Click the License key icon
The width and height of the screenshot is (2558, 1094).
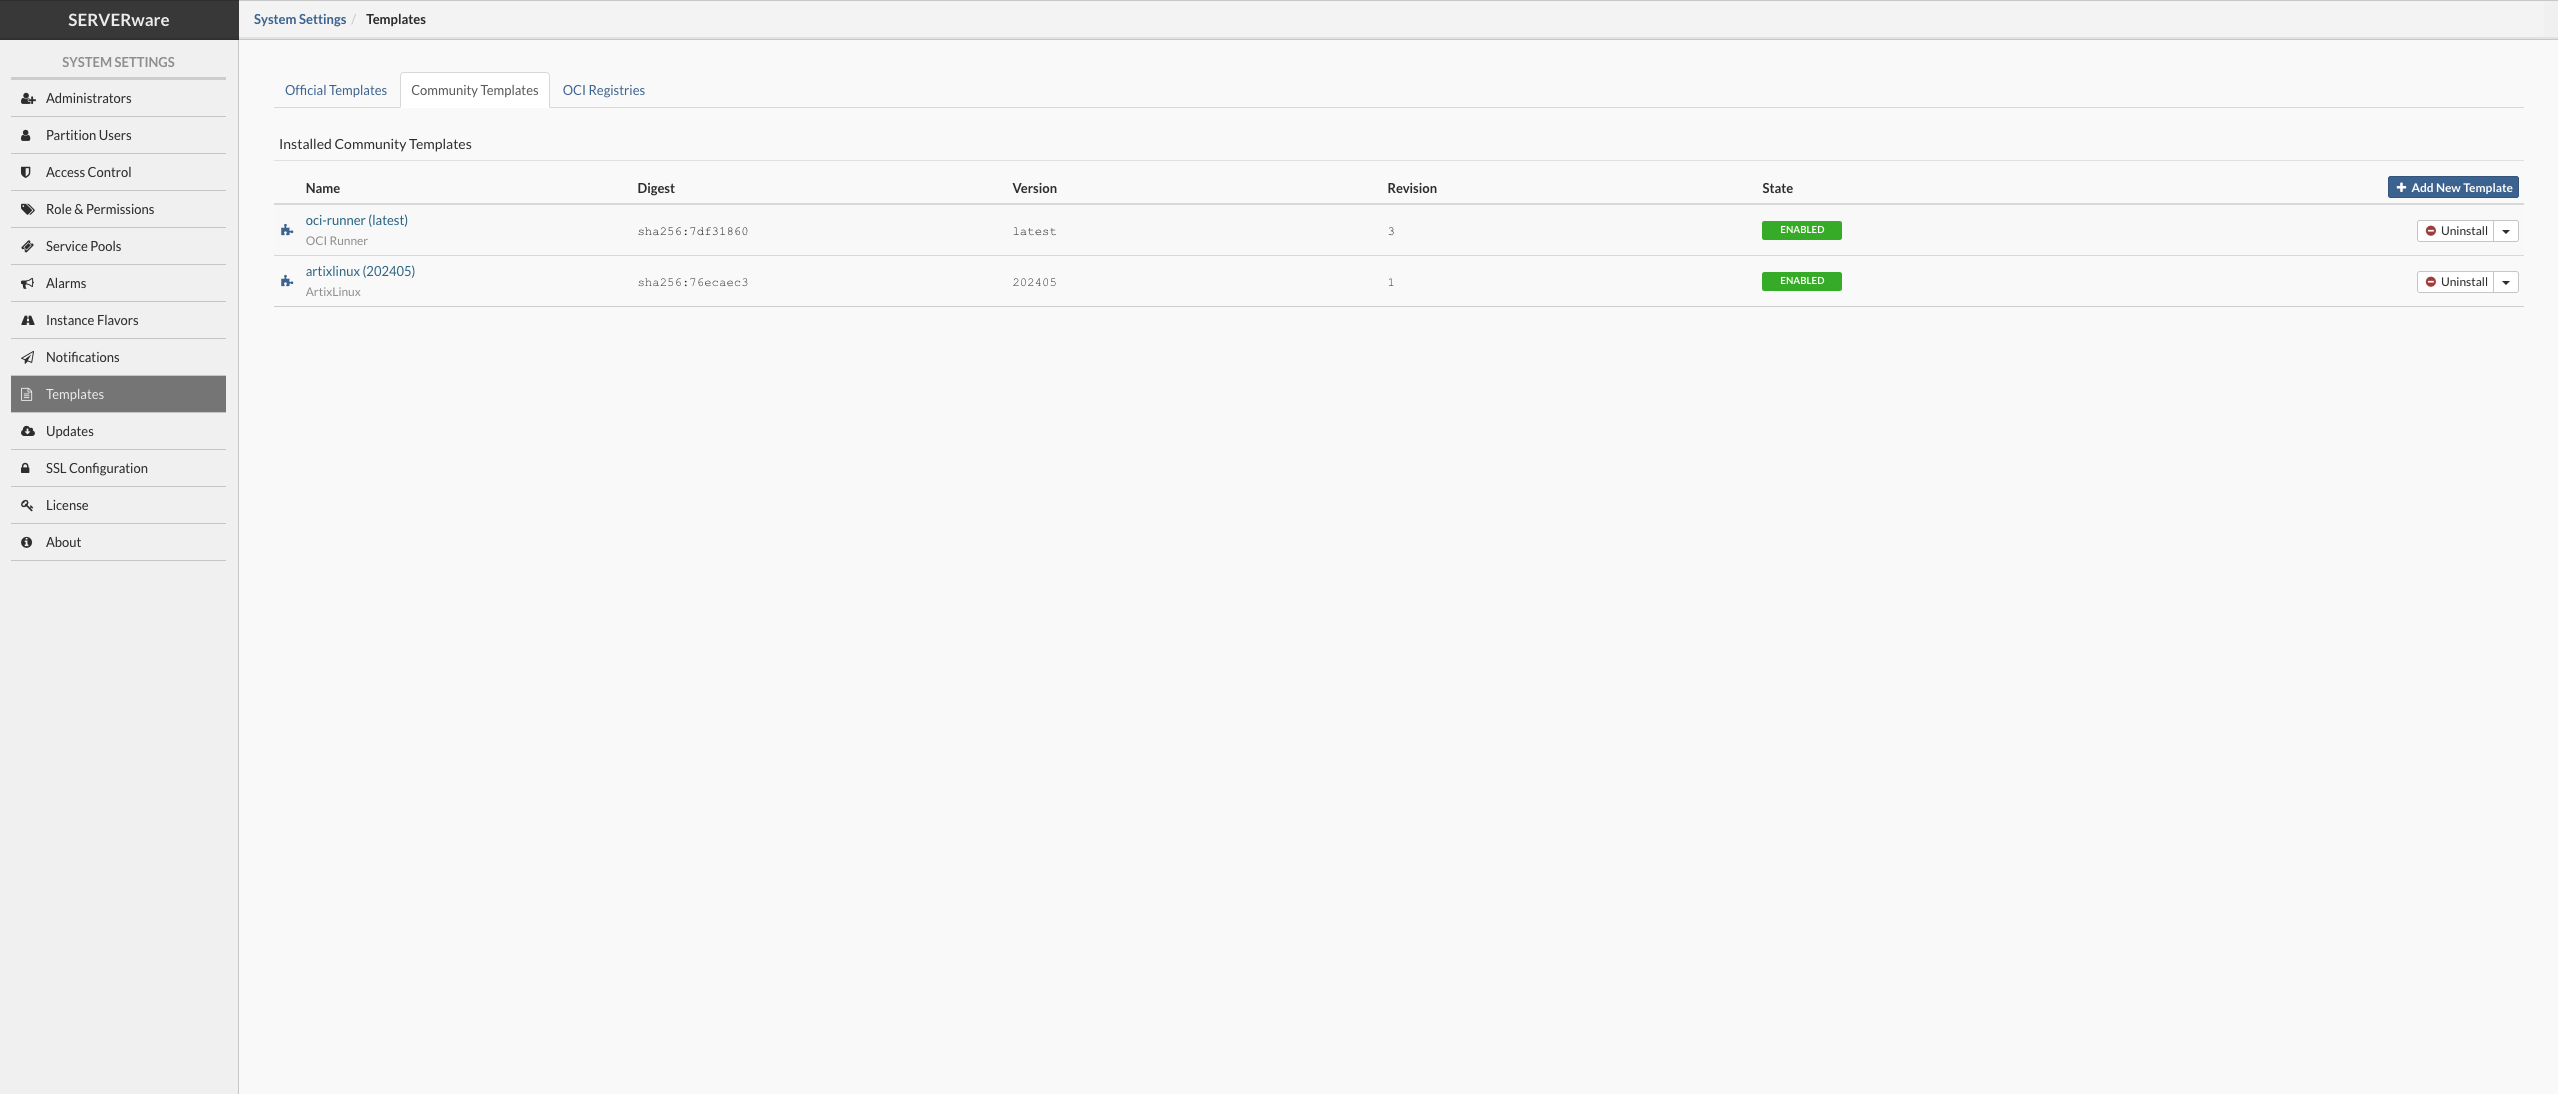tap(27, 505)
